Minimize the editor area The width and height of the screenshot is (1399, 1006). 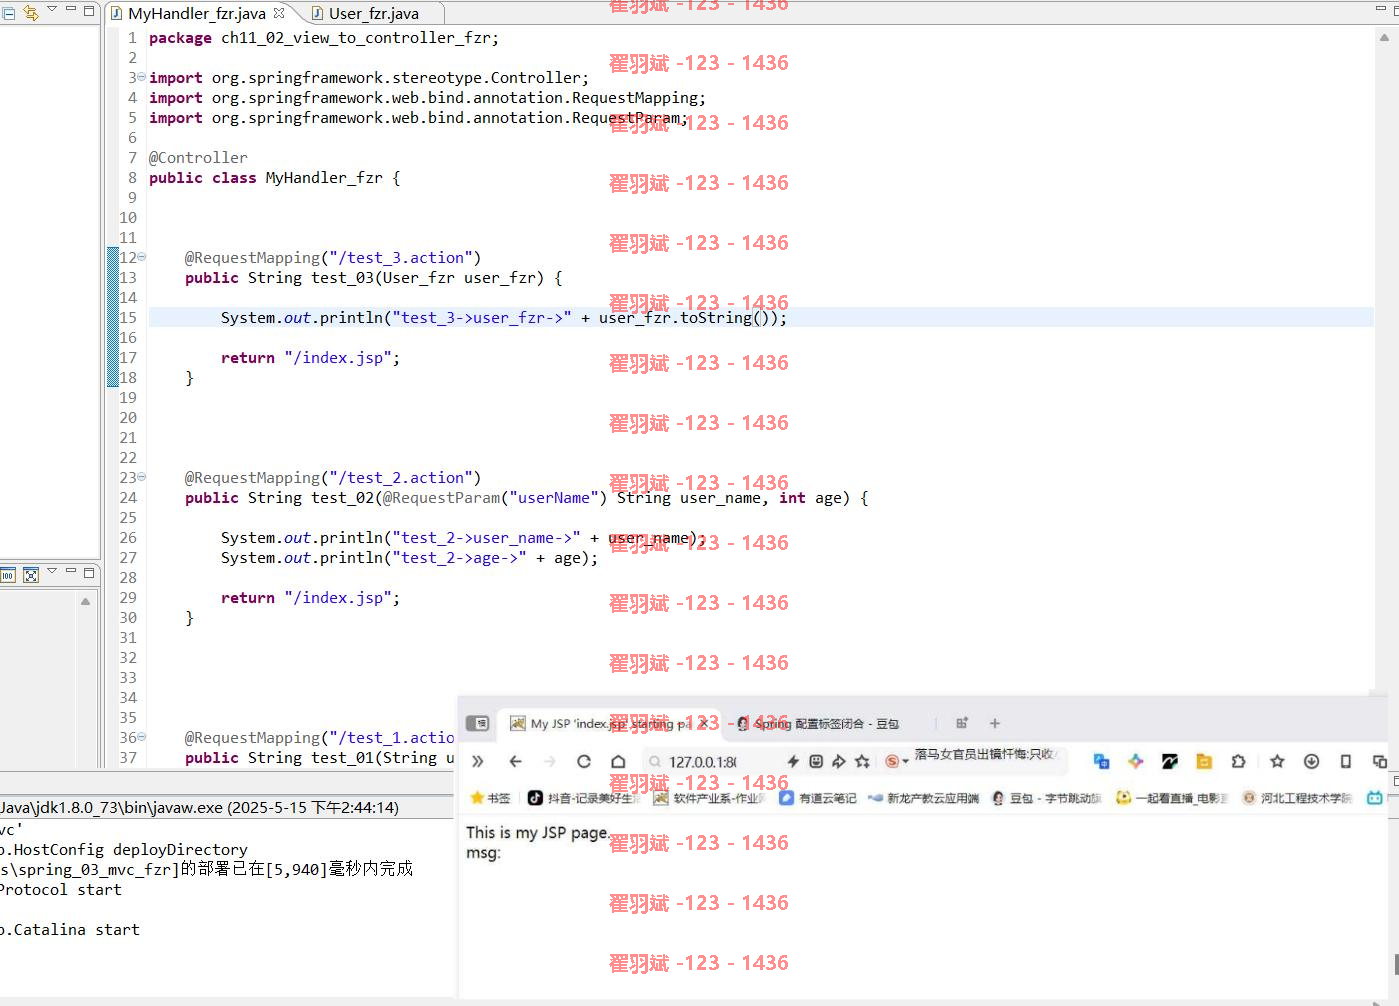coord(1381,9)
